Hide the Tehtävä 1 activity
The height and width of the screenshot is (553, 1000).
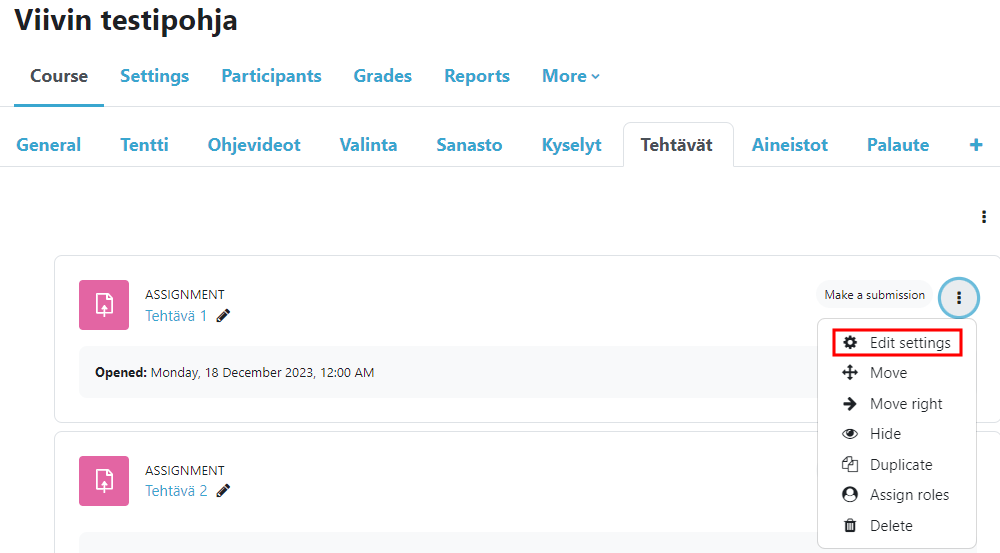pos(884,434)
